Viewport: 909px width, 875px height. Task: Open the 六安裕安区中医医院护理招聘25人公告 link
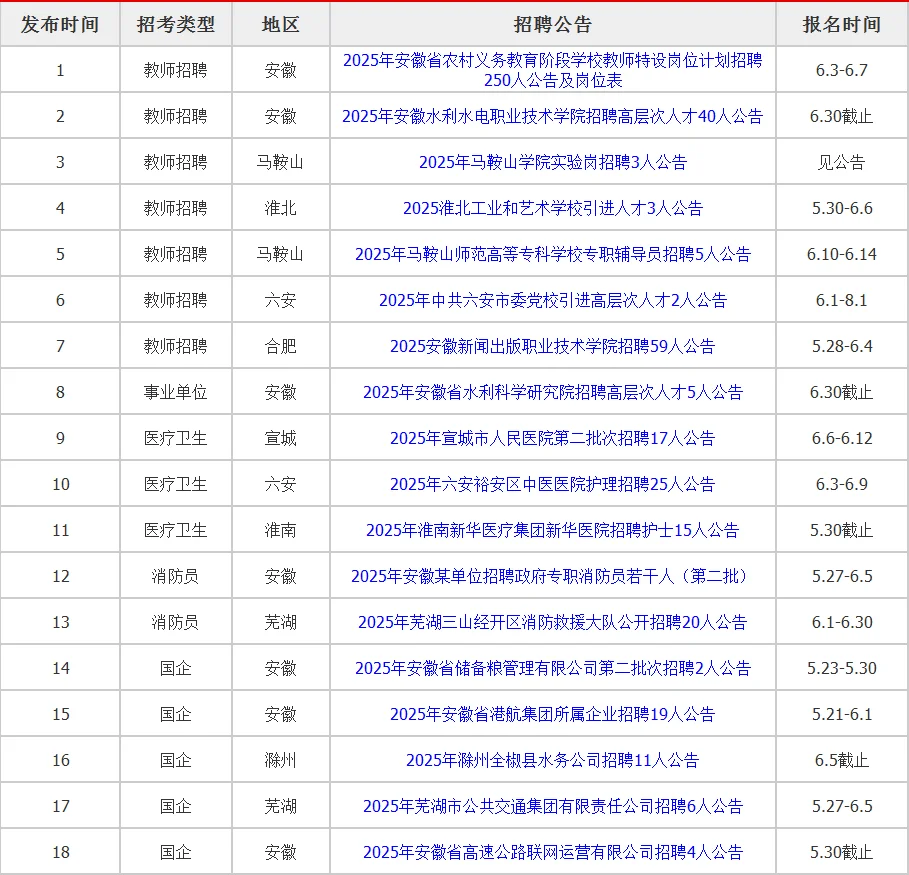(552, 484)
